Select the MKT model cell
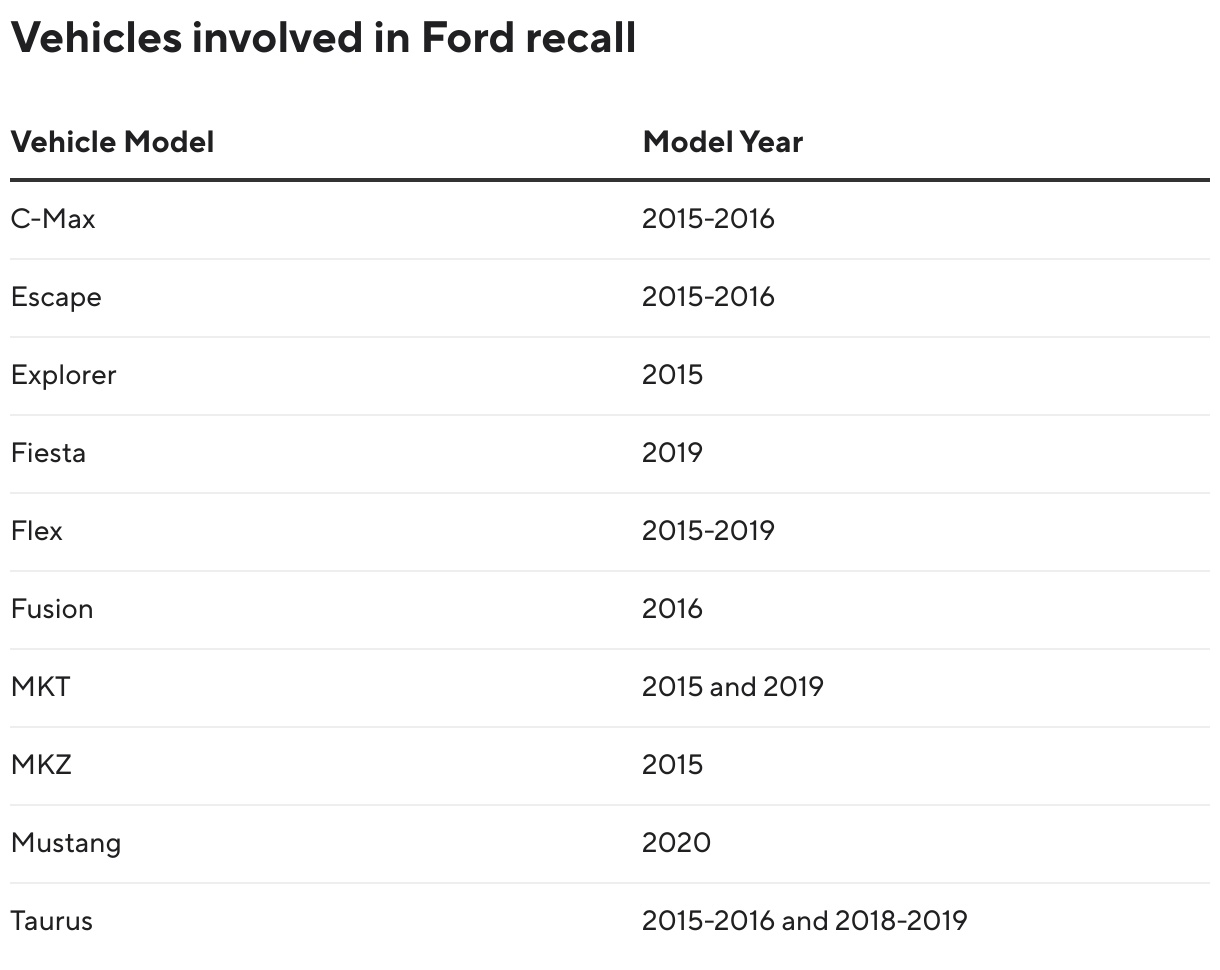 tap(41, 687)
